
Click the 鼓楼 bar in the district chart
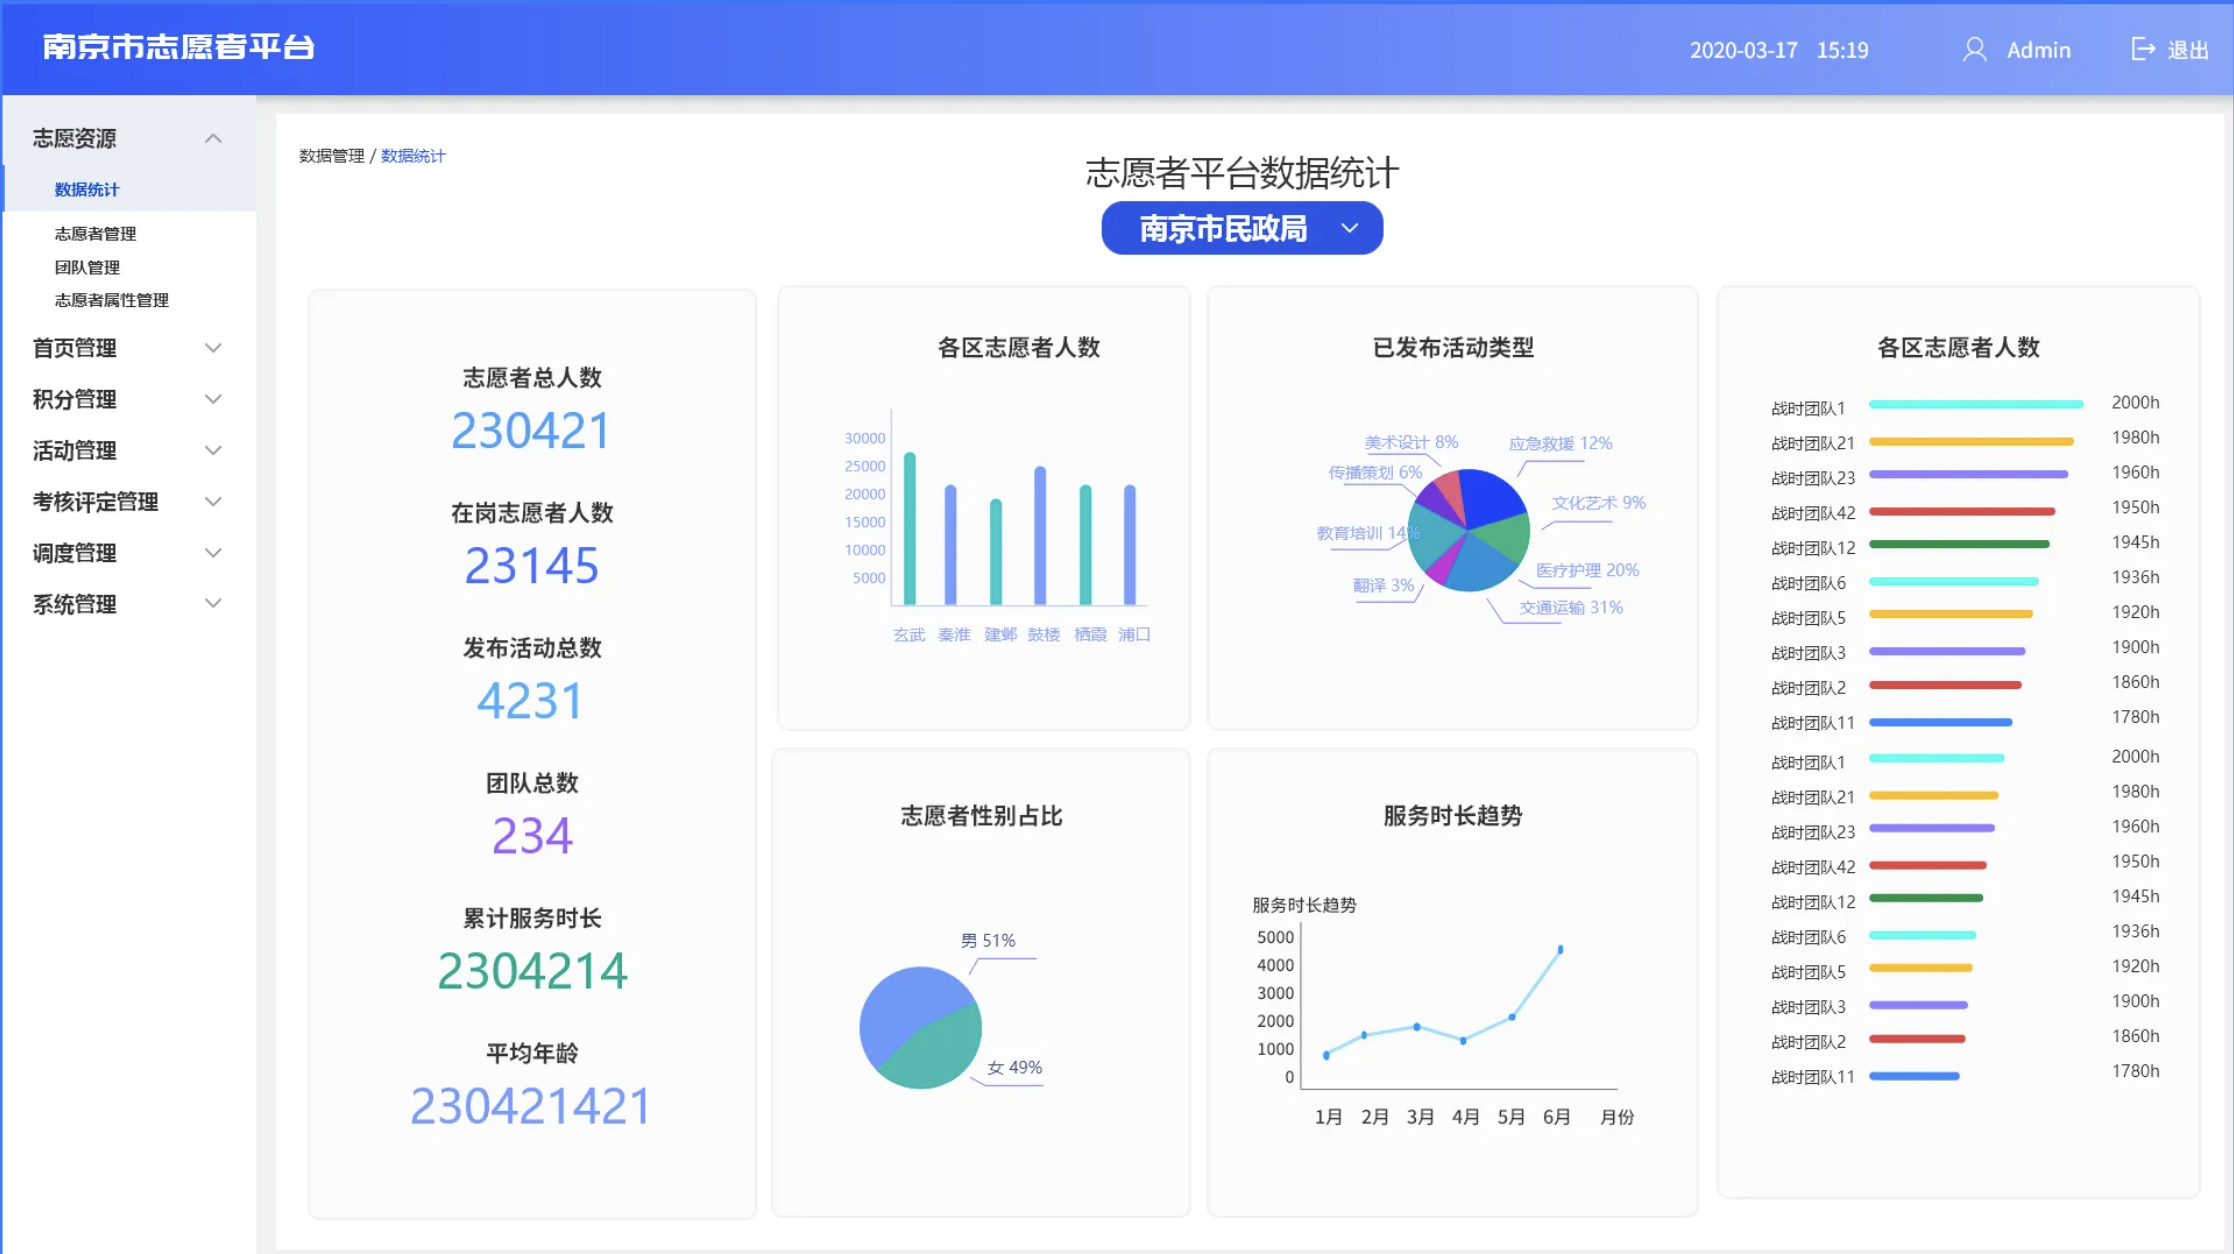(x=1040, y=535)
